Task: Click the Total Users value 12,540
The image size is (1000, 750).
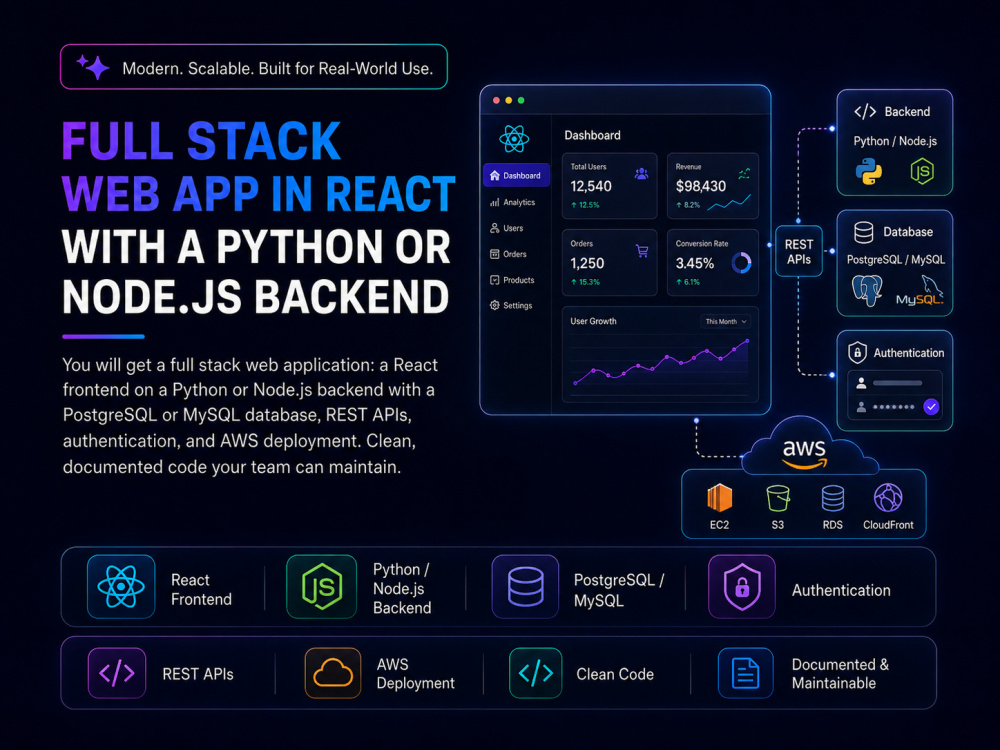Action: [591, 186]
